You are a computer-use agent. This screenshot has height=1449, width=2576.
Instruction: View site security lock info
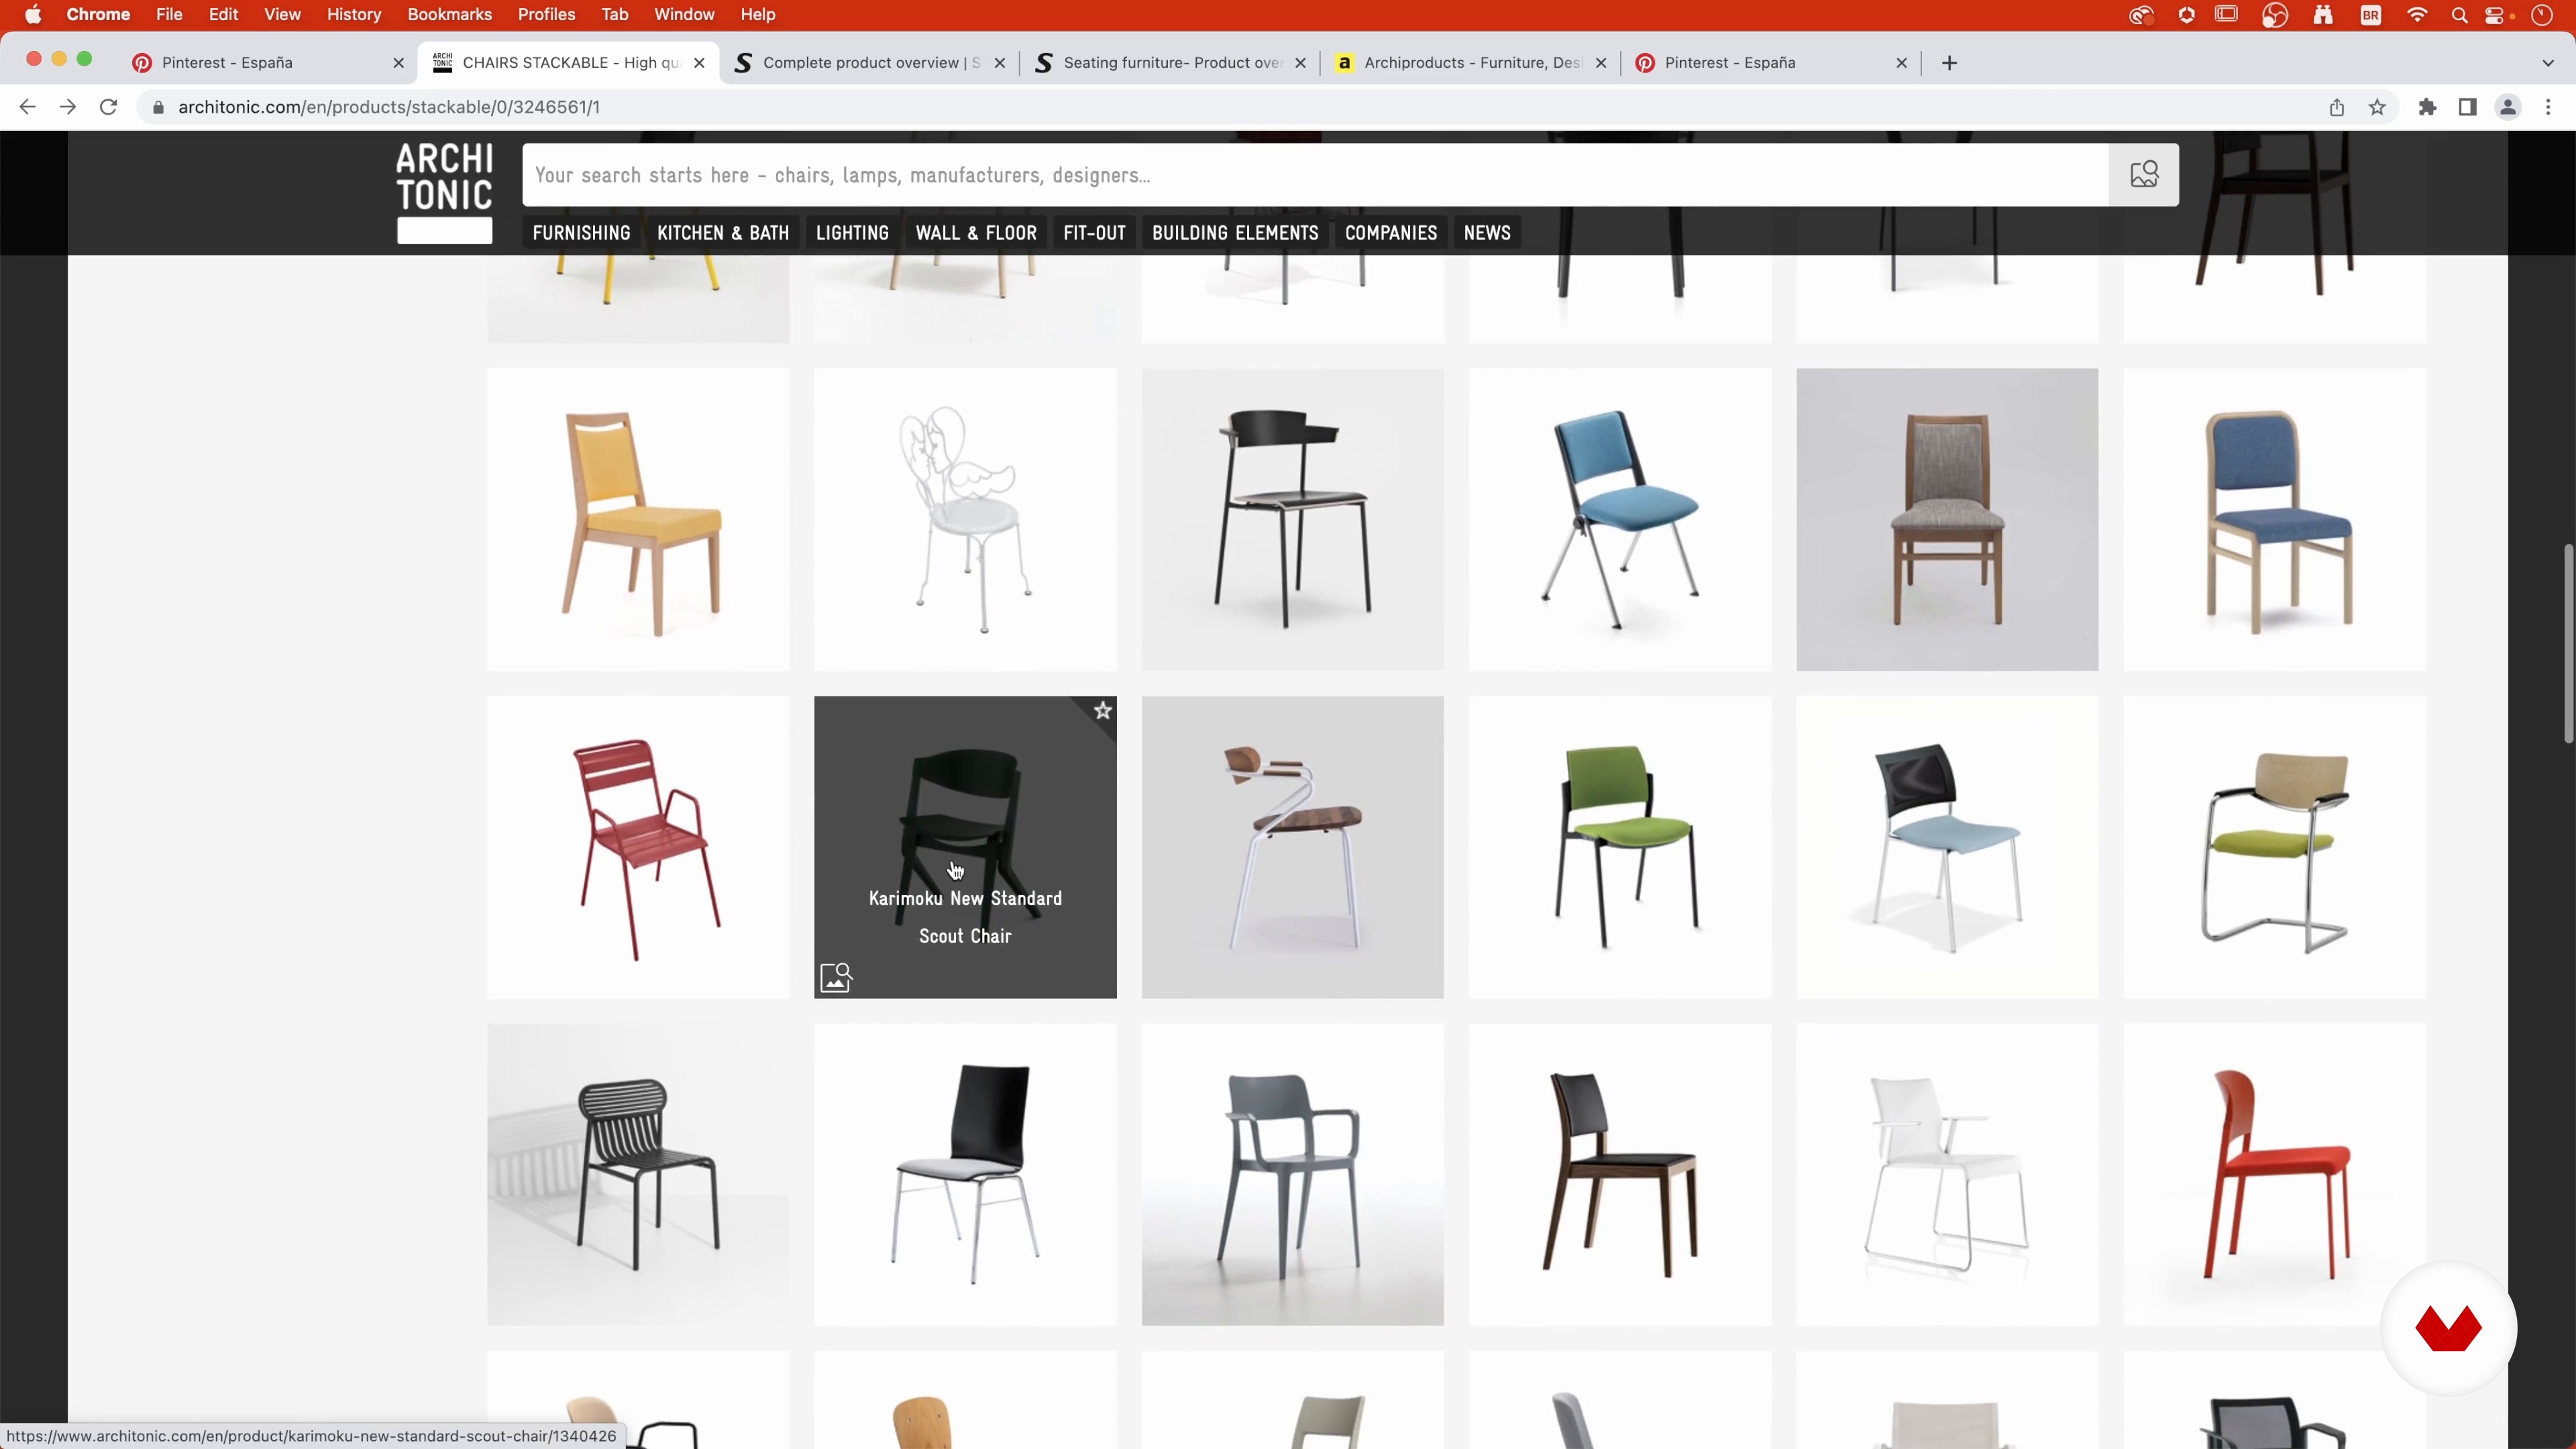[x=158, y=107]
